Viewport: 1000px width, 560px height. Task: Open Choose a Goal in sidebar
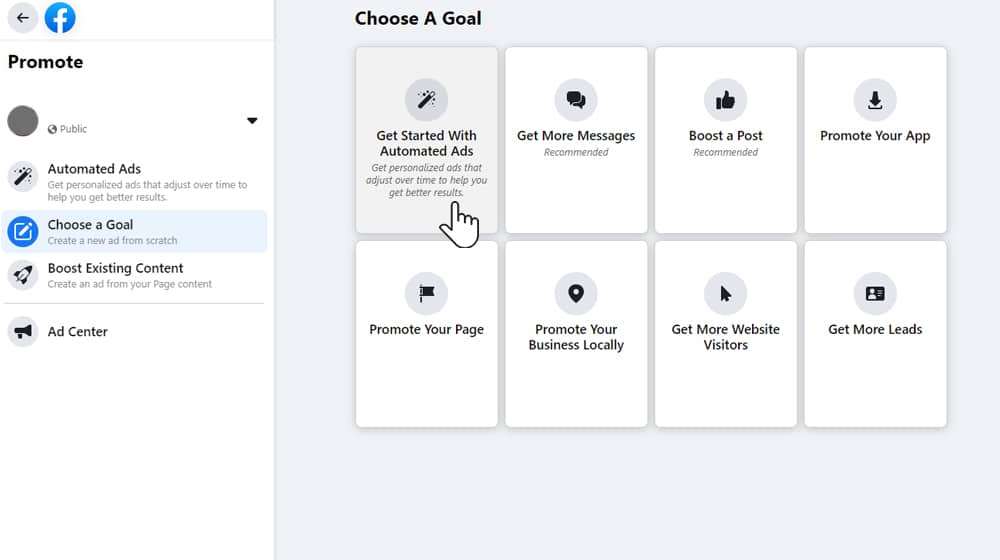135,232
